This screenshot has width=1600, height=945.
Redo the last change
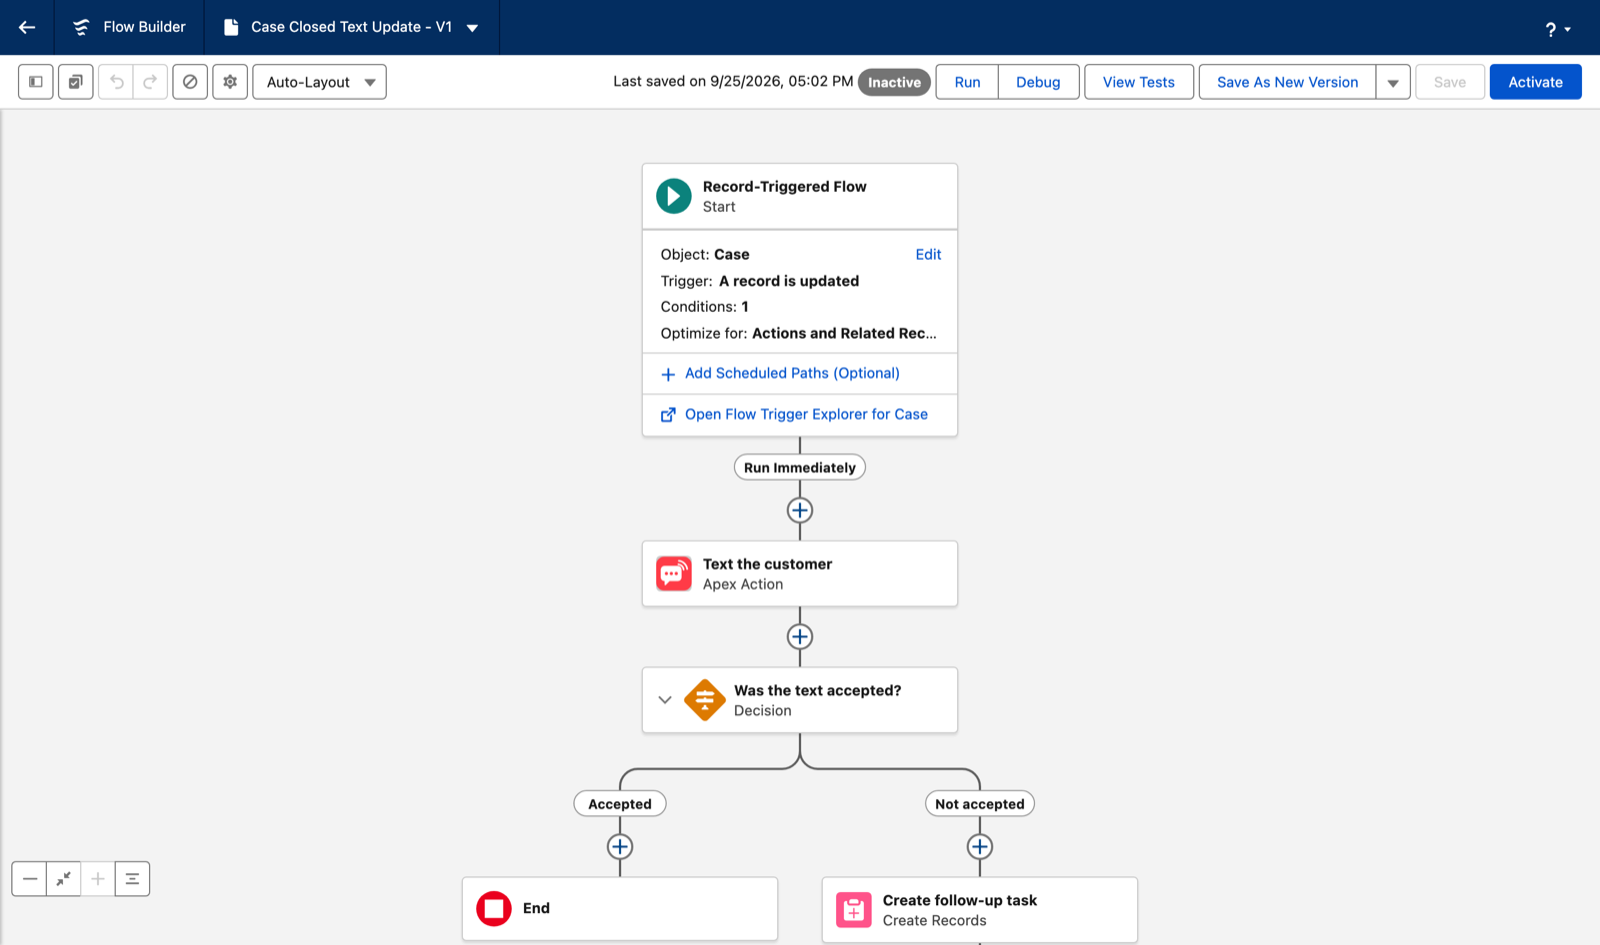[150, 82]
